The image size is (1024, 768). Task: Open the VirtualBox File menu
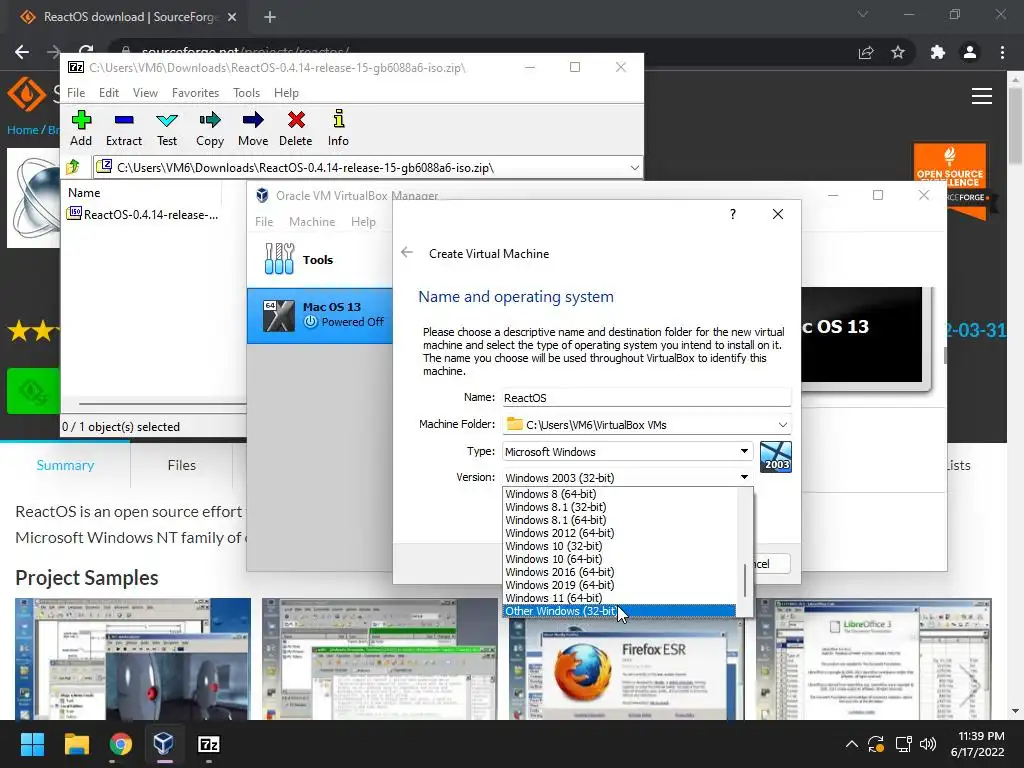264,222
